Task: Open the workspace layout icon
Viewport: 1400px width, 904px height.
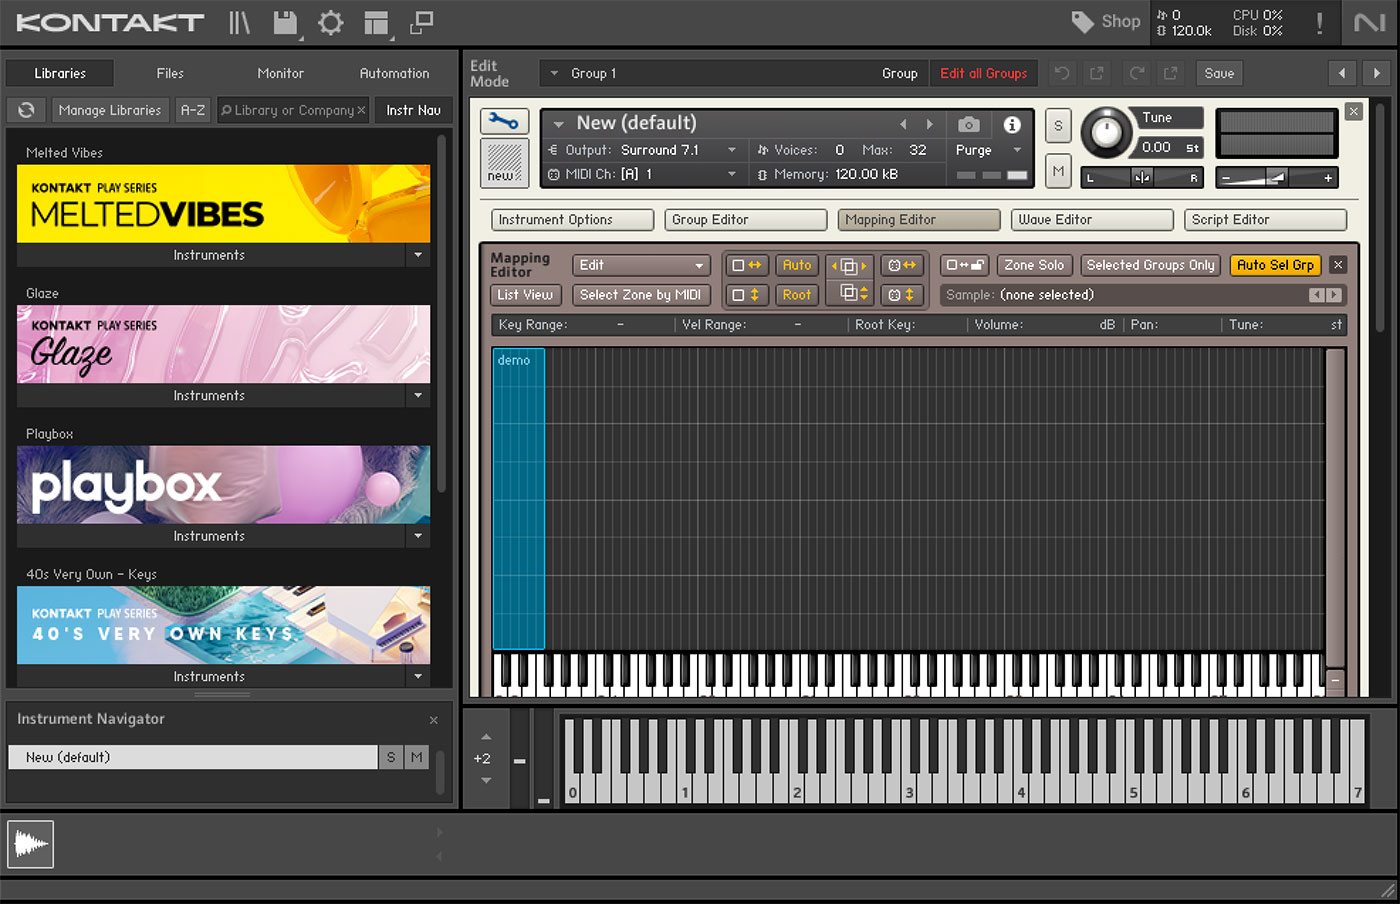Action: 377,23
